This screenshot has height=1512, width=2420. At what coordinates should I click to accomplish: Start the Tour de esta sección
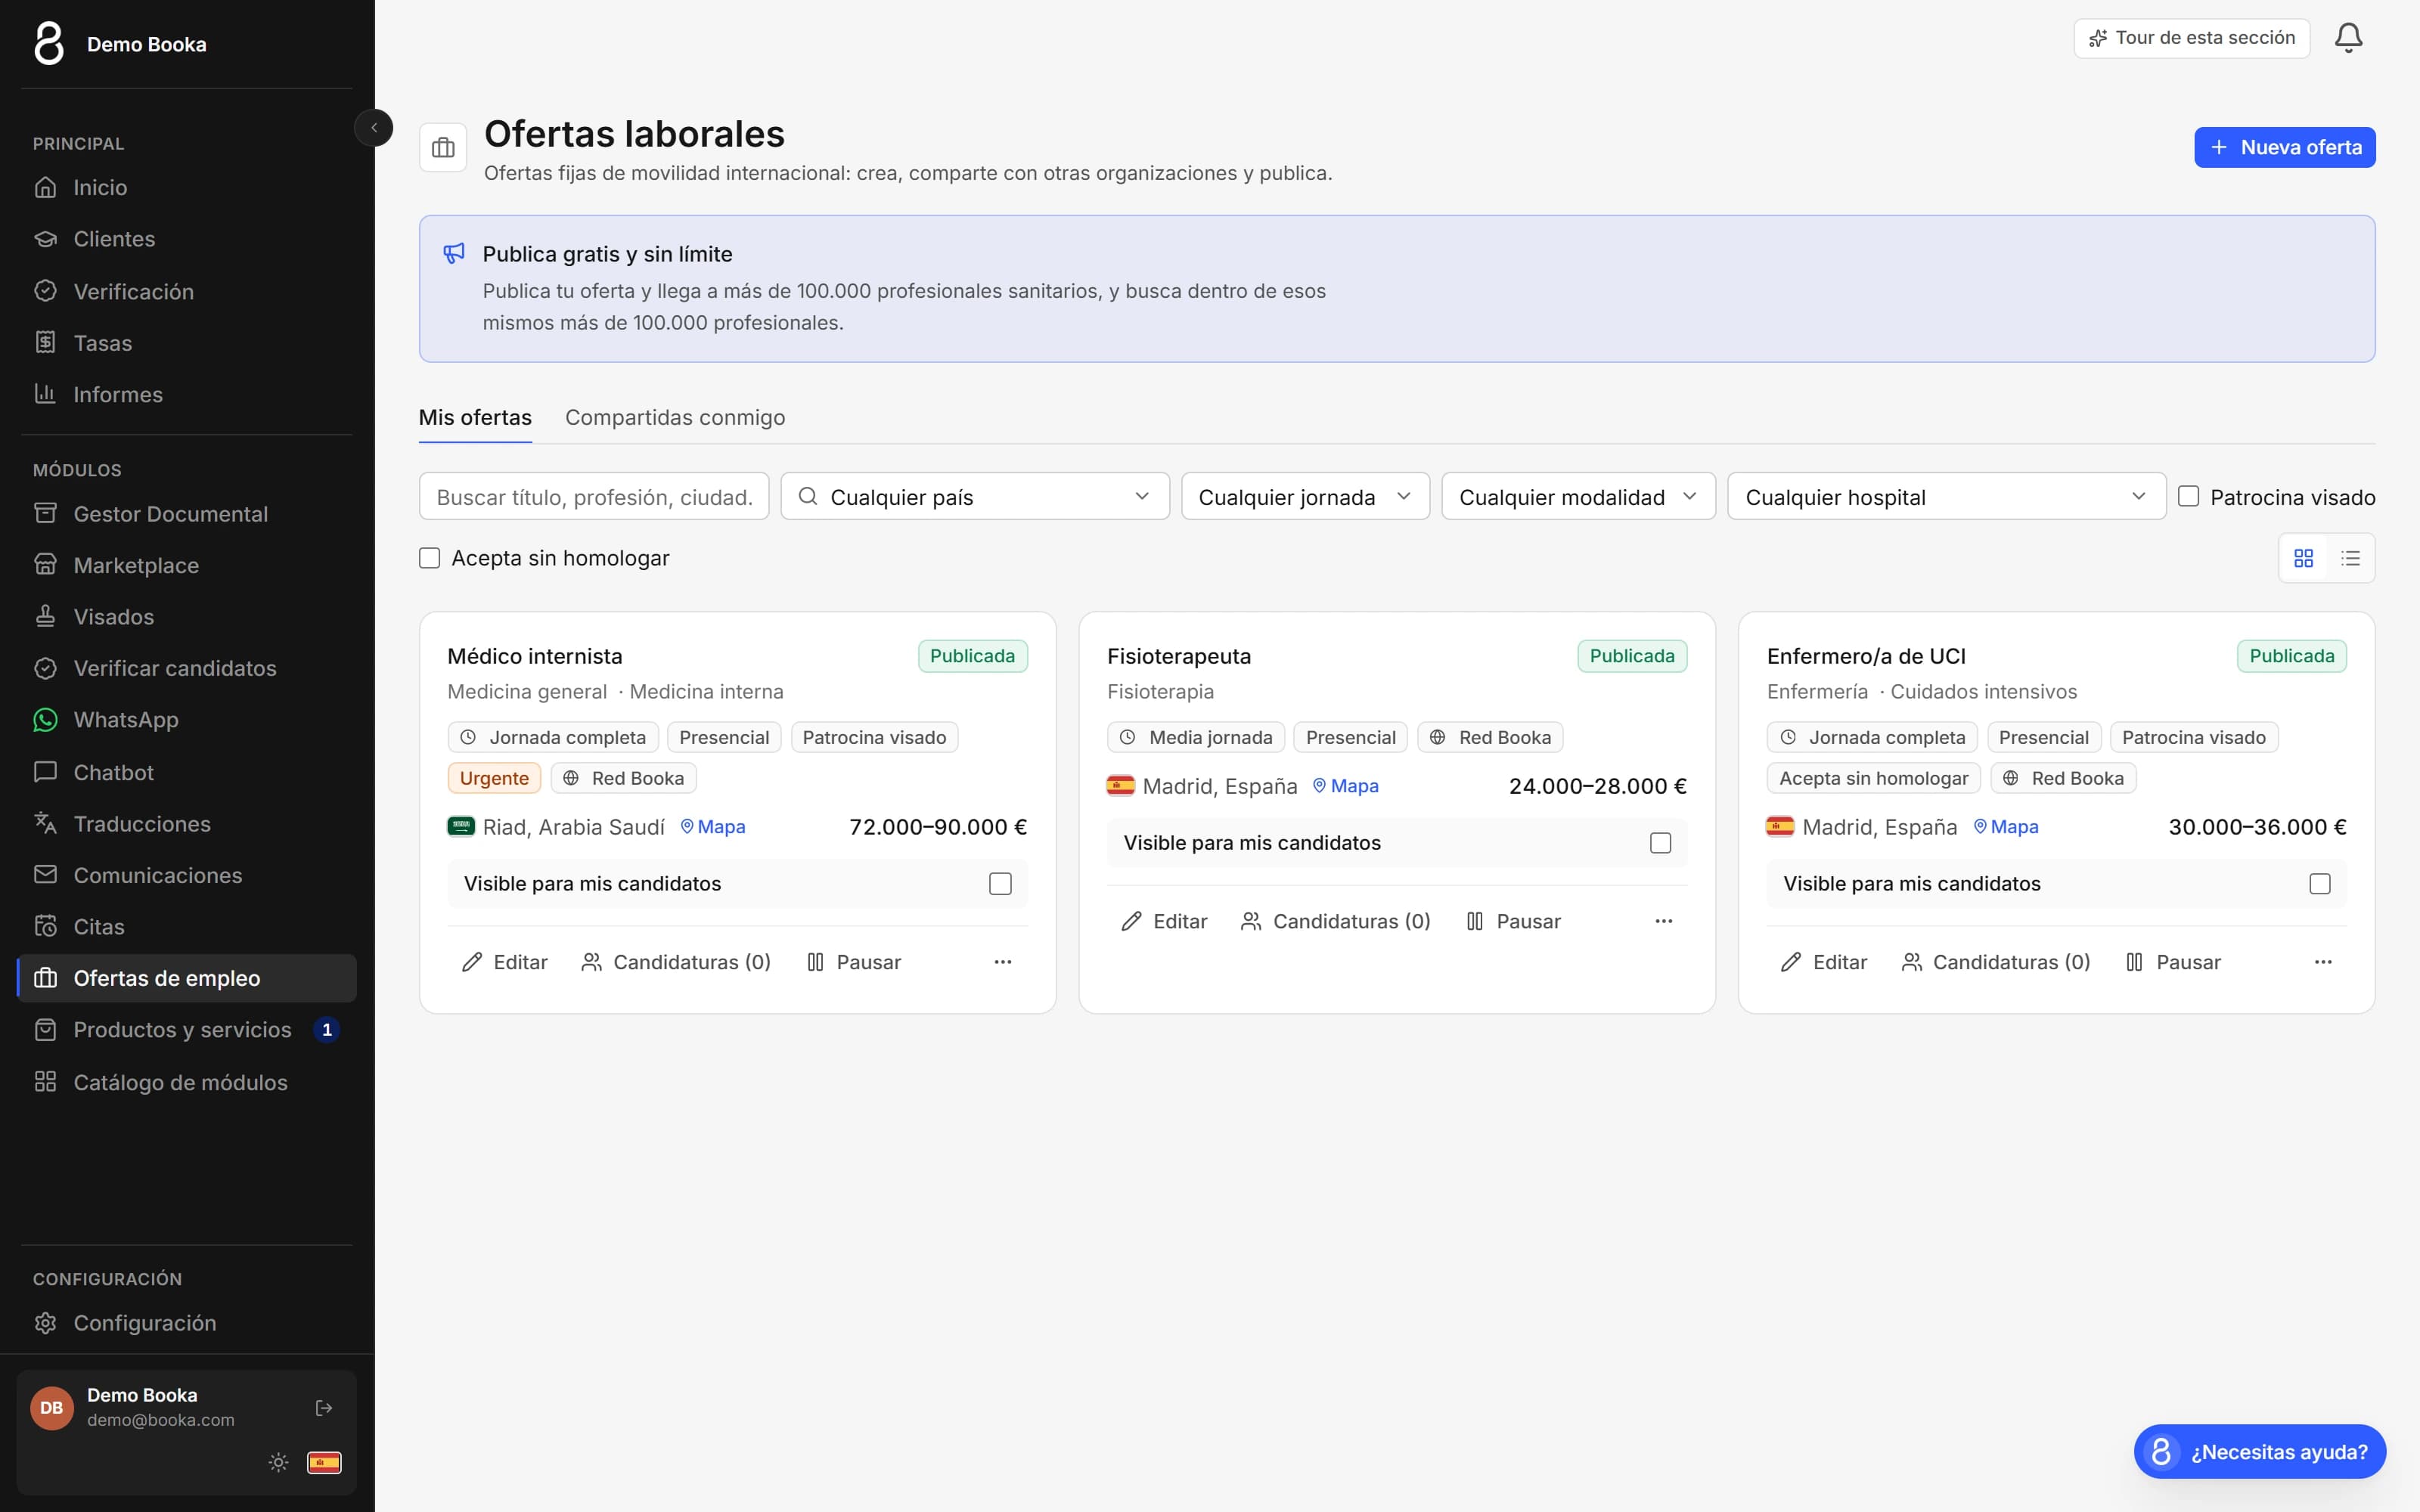click(2191, 38)
